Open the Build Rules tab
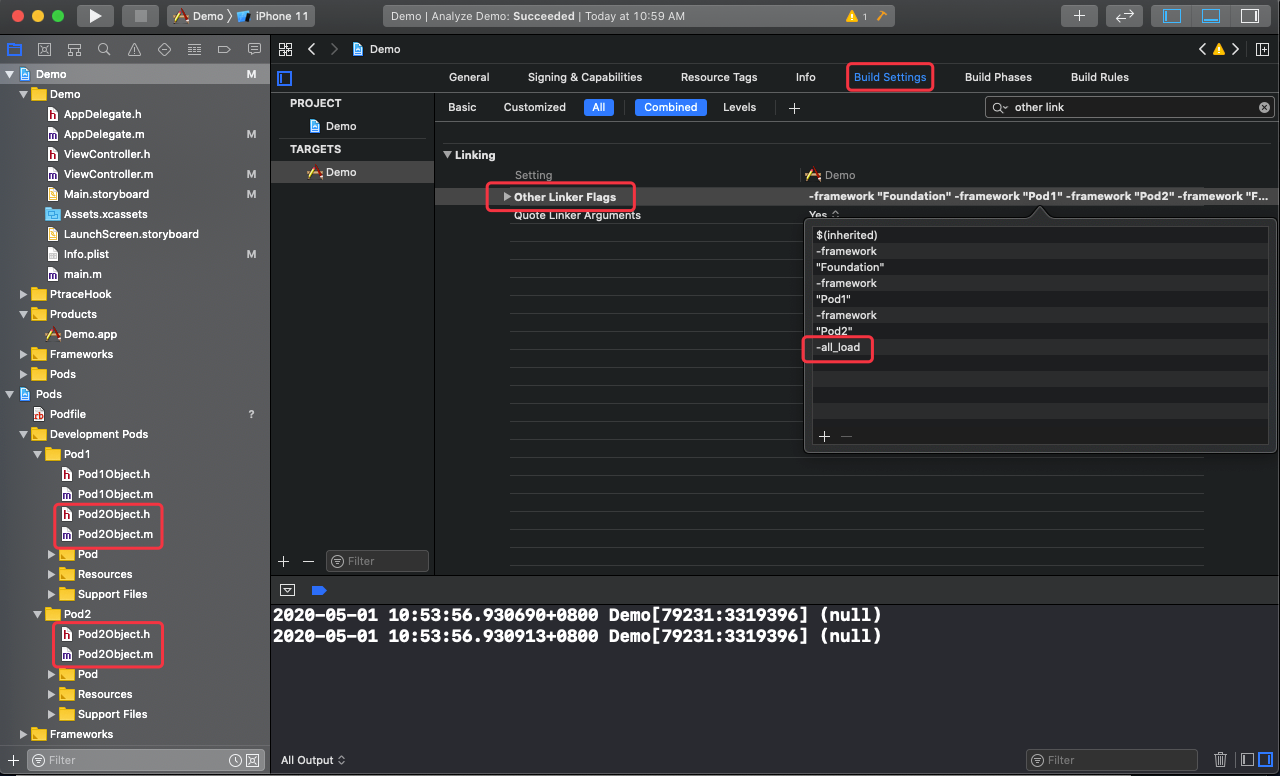The height and width of the screenshot is (776, 1280). 1100,77
